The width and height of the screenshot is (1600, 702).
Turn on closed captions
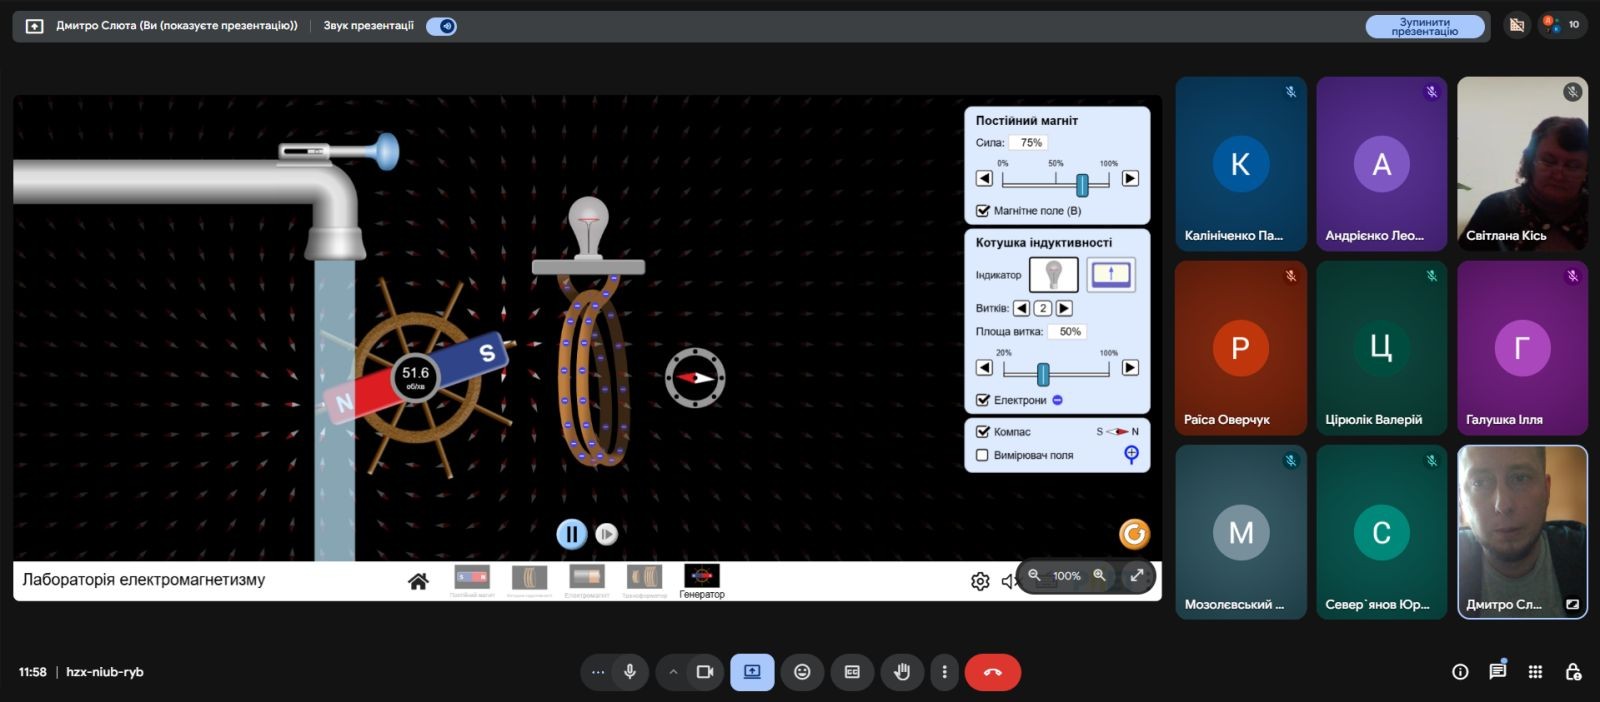pos(852,672)
